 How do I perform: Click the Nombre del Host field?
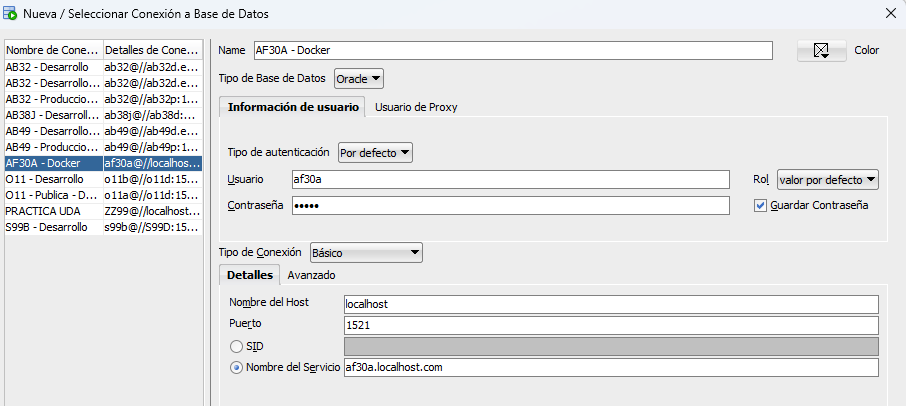point(611,304)
